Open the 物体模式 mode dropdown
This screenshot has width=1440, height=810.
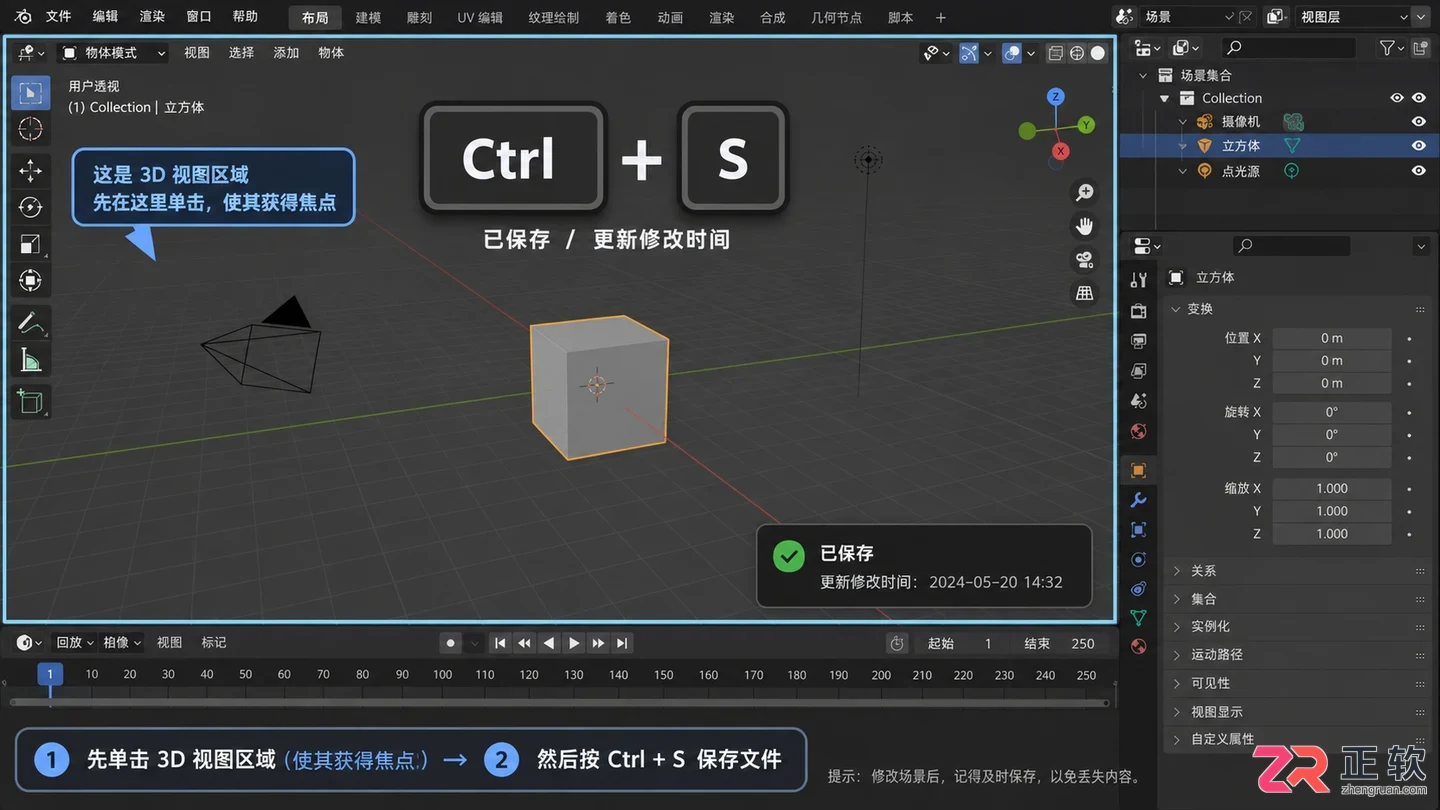[x=113, y=53]
